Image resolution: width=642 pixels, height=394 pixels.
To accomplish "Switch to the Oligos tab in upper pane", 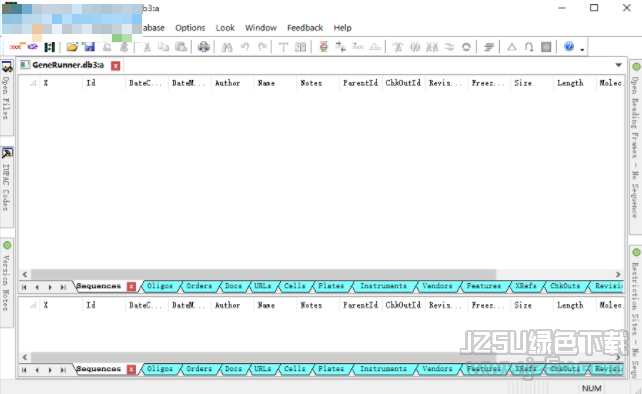I will (x=160, y=286).
